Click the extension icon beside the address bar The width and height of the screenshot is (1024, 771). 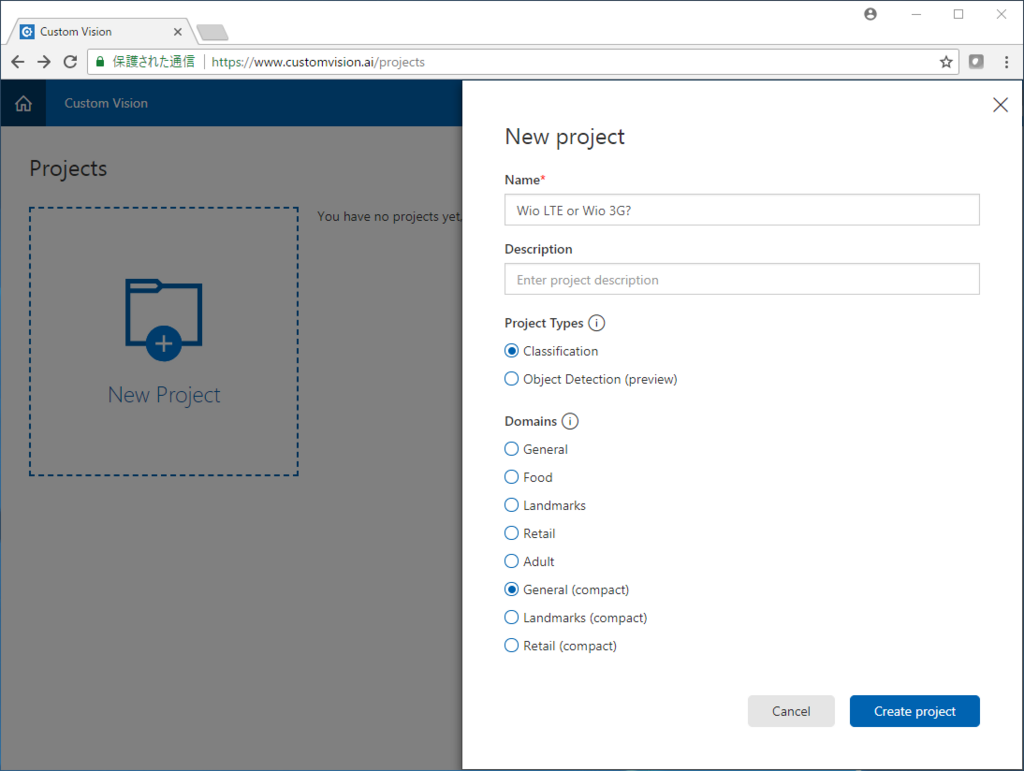(976, 62)
